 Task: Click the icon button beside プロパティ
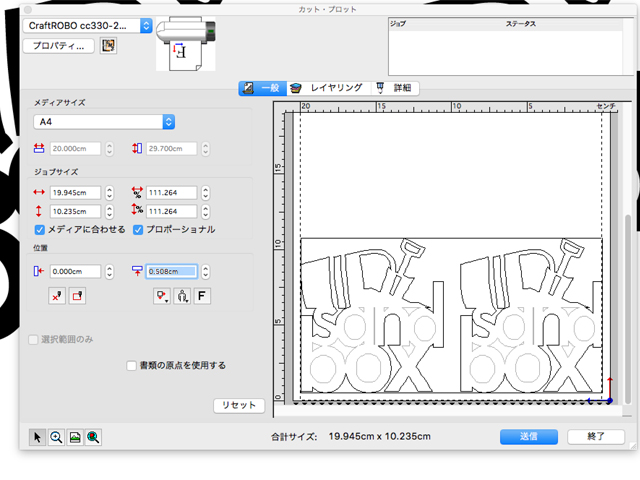(x=109, y=45)
